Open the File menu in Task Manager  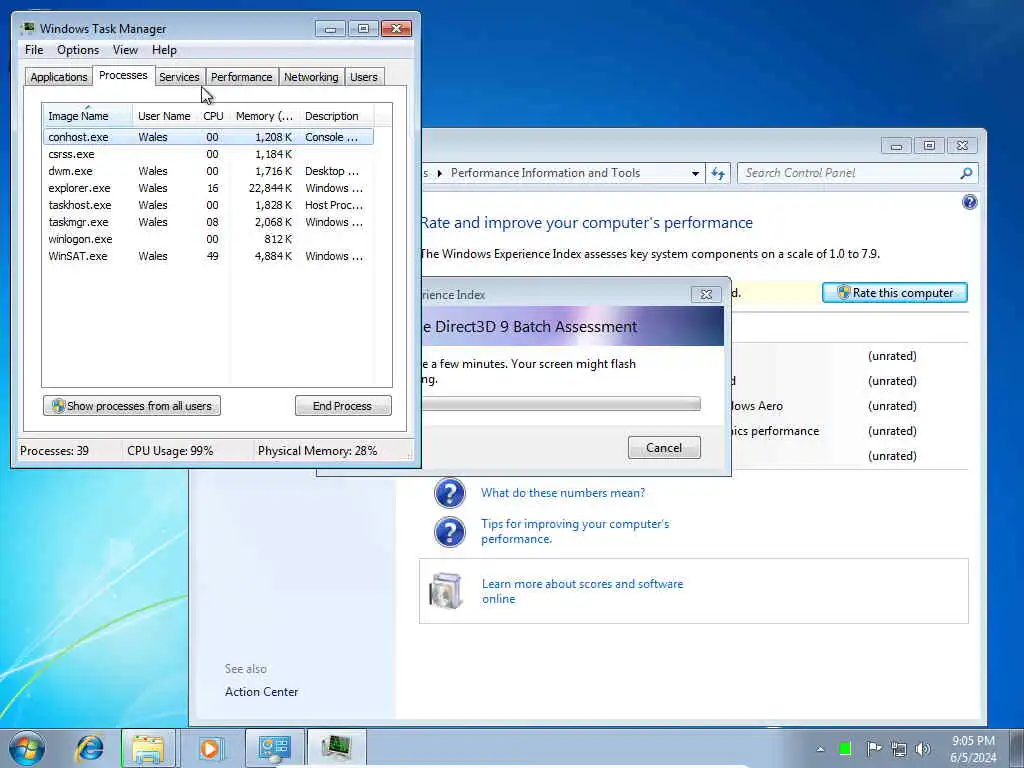point(34,50)
